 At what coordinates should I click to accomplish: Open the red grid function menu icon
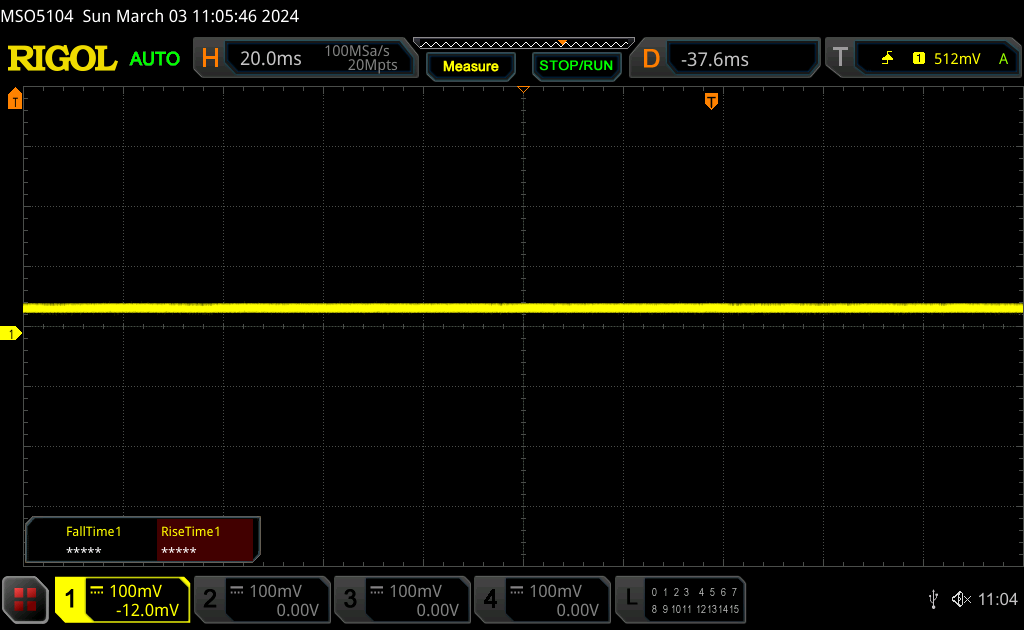[26, 600]
